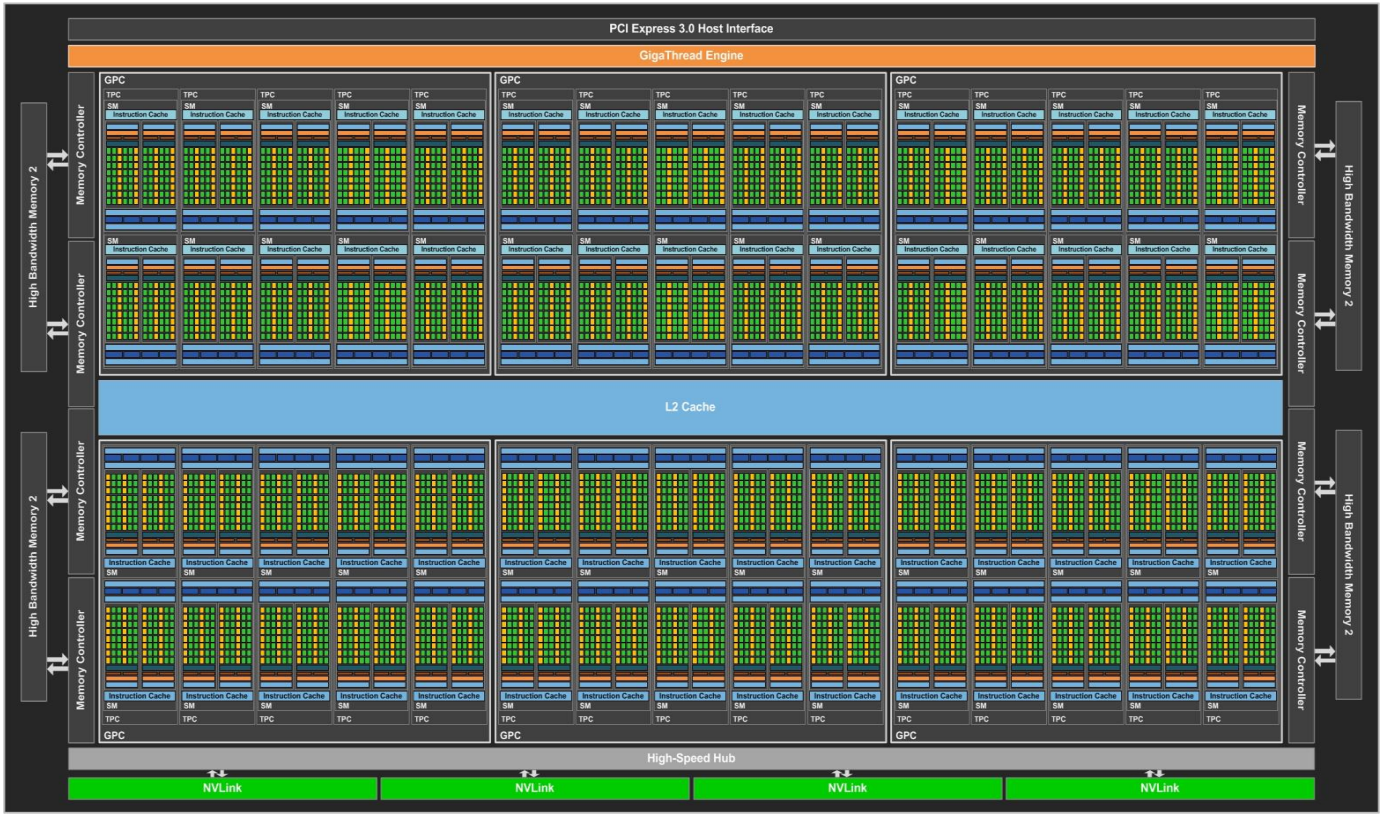Viewport: 1388px width, 816px height.
Task: Click first TPC label in bottom-left GPC
Action: 113,719
